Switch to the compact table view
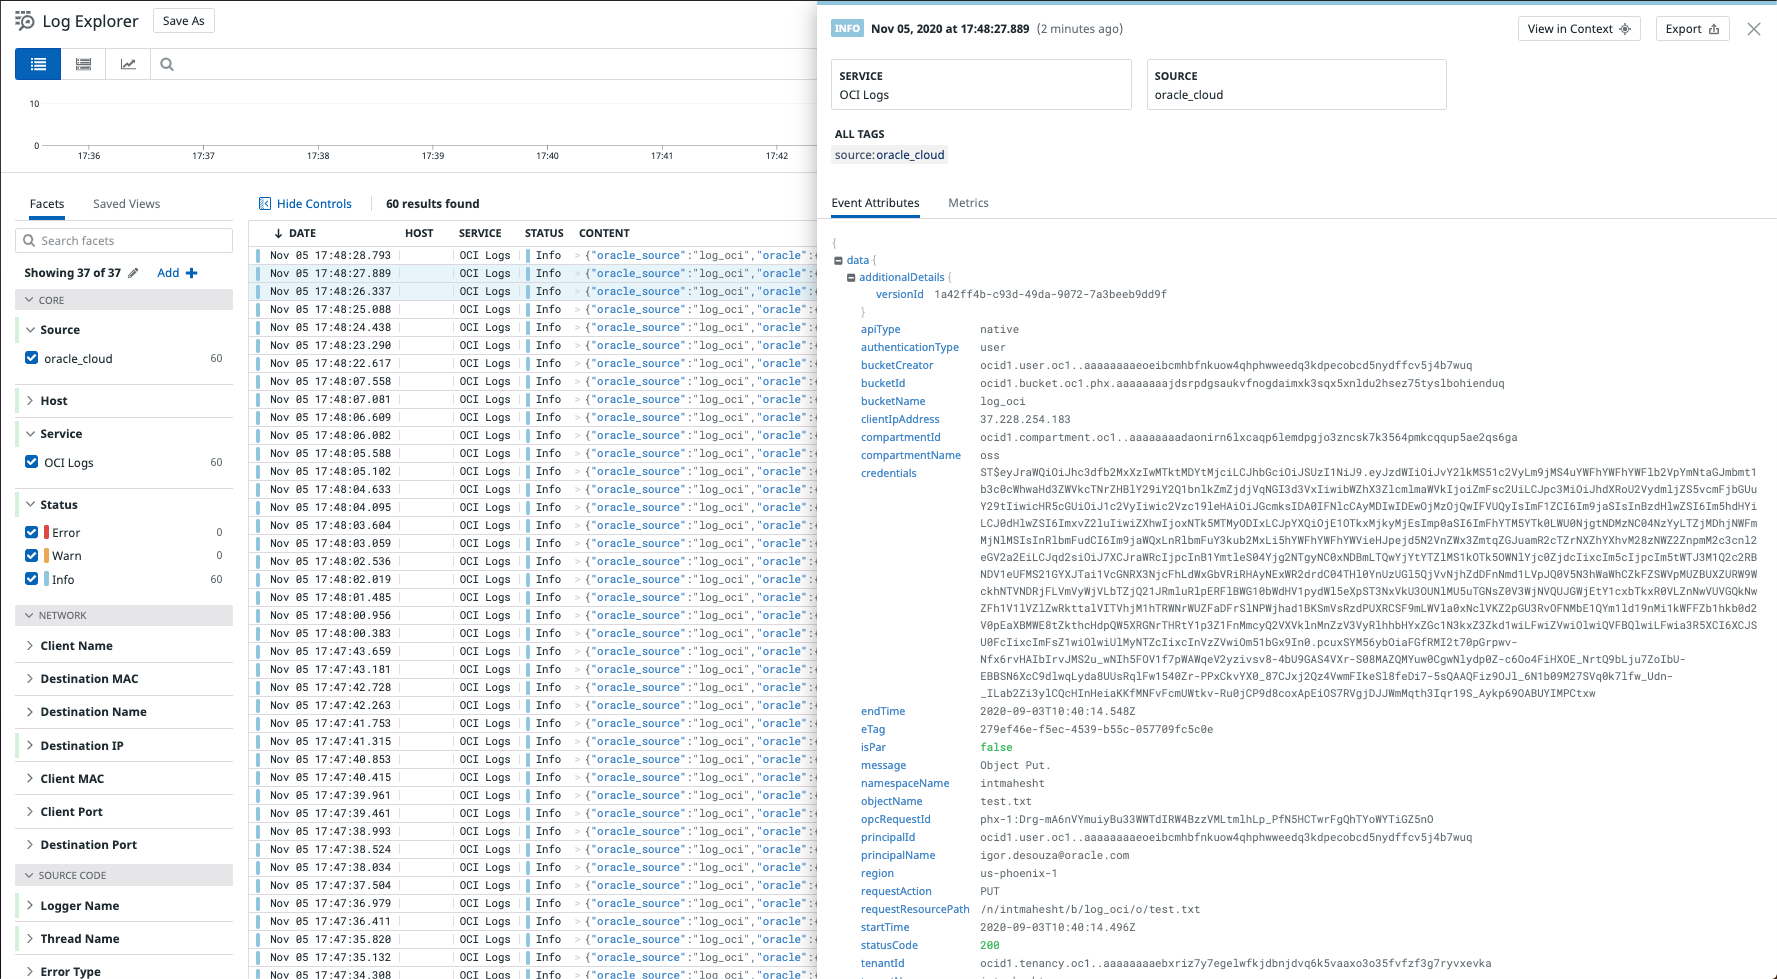This screenshot has height=979, width=1777. (x=84, y=64)
